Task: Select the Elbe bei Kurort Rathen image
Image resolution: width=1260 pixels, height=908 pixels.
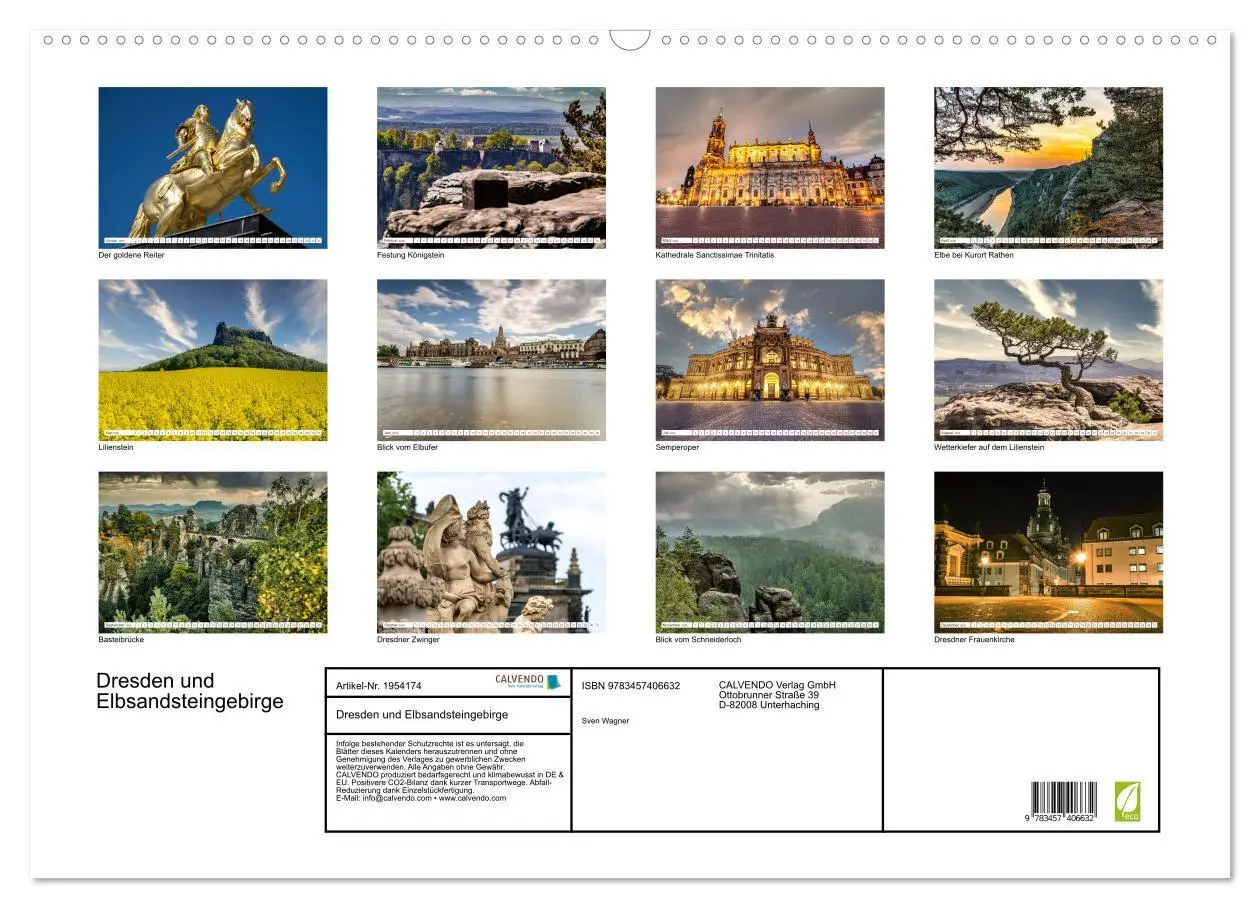Action: point(1049,165)
